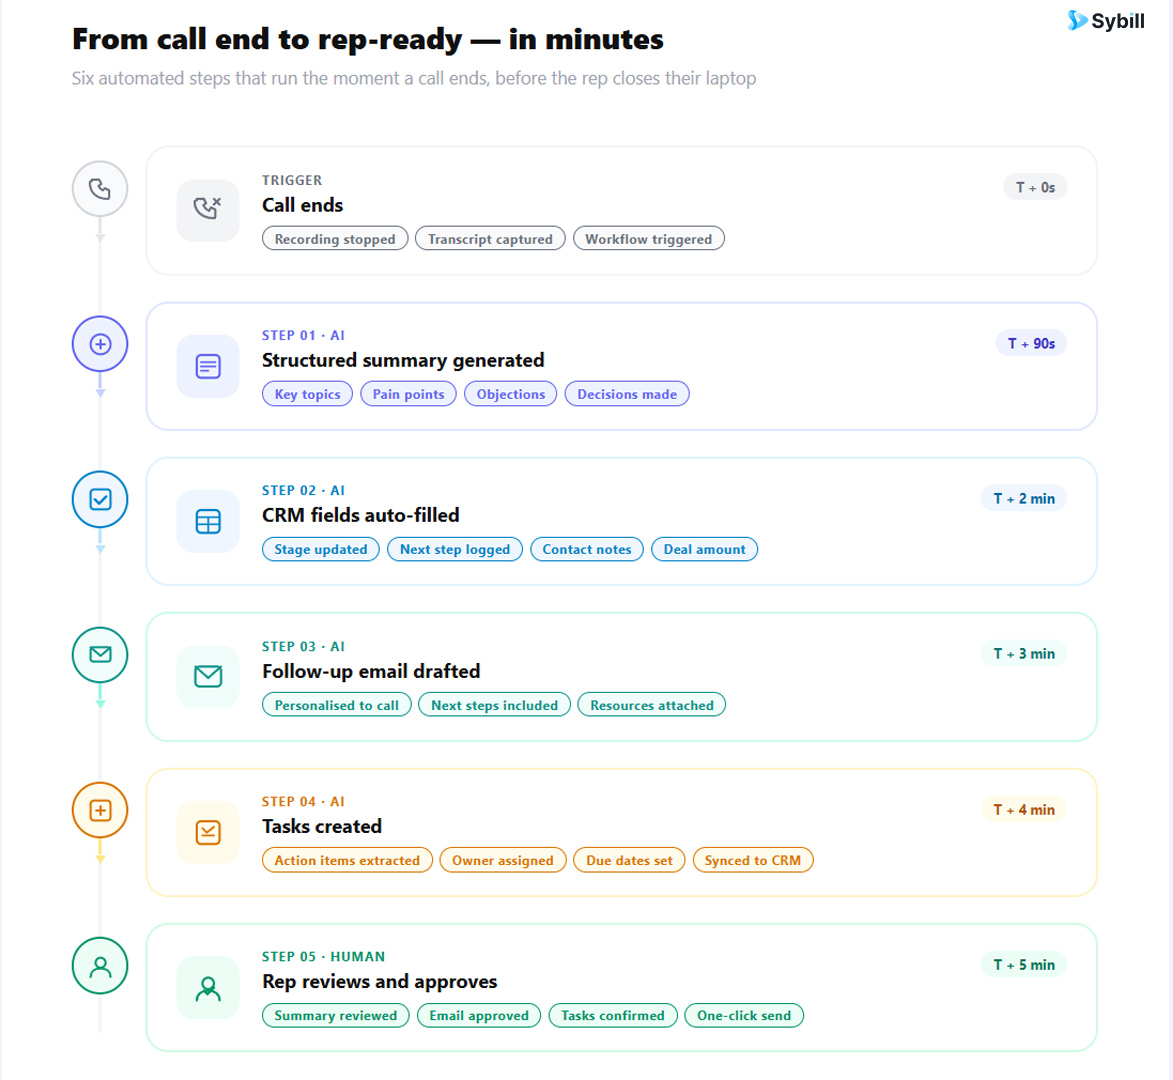The height and width of the screenshot is (1080, 1173).
Task: Click the T + 2 min time badge
Action: pos(1024,498)
